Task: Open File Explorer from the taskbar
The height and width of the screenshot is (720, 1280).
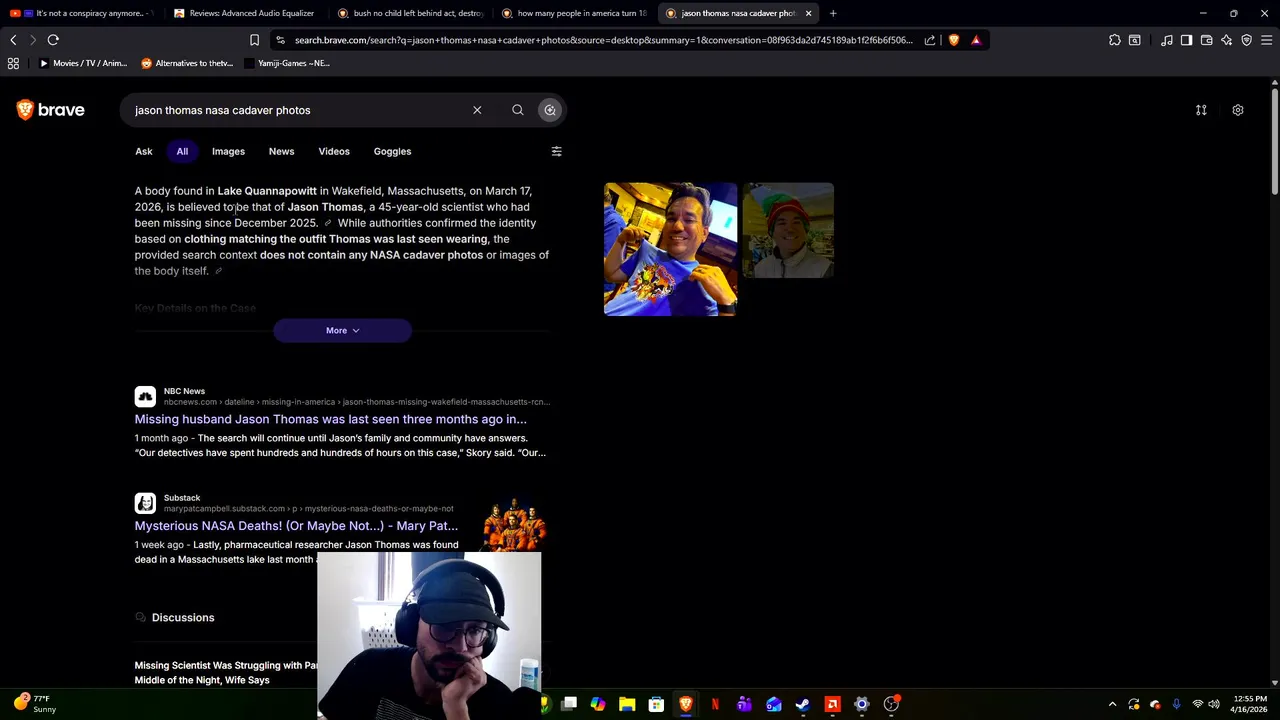Action: [x=627, y=705]
